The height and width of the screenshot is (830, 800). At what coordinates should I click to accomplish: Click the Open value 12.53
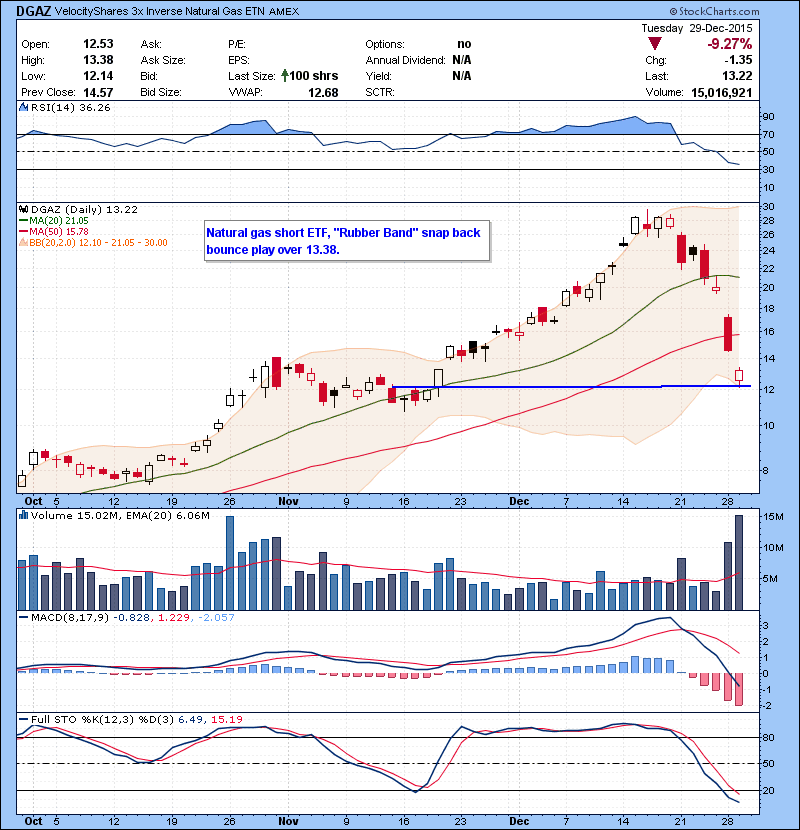(98, 44)
